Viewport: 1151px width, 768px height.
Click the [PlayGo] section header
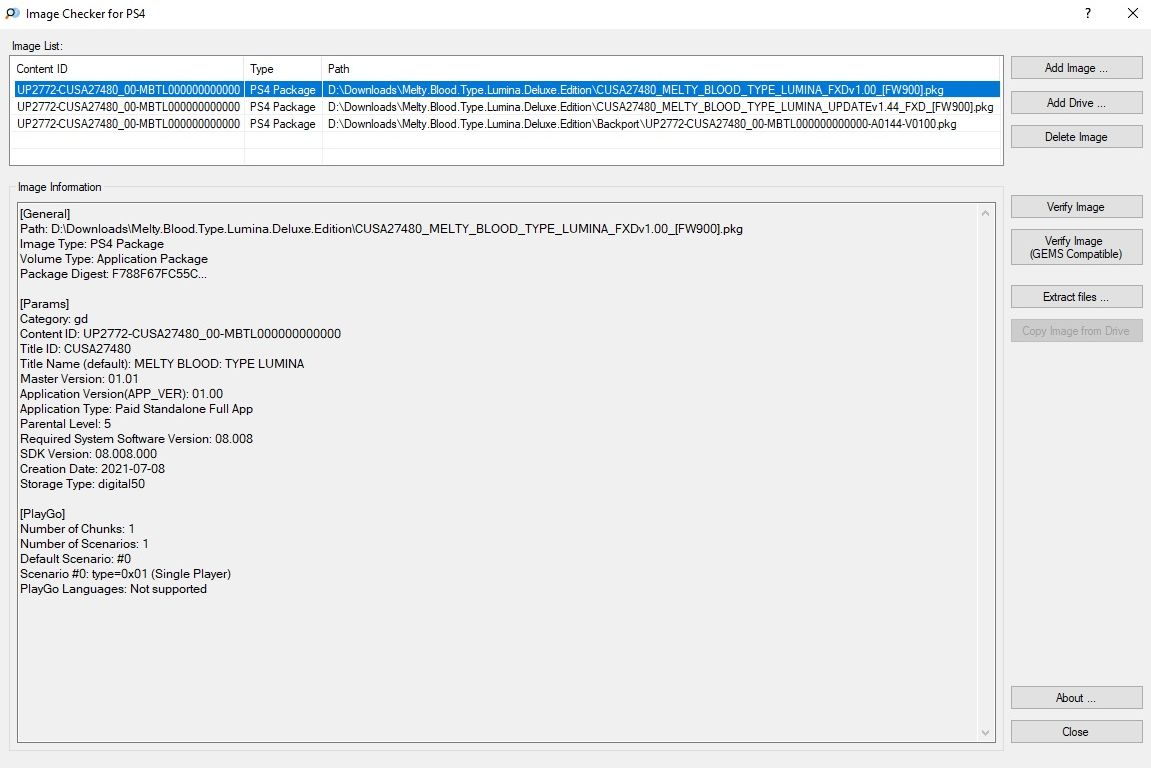pyautogui.click(x=43, y=514)
